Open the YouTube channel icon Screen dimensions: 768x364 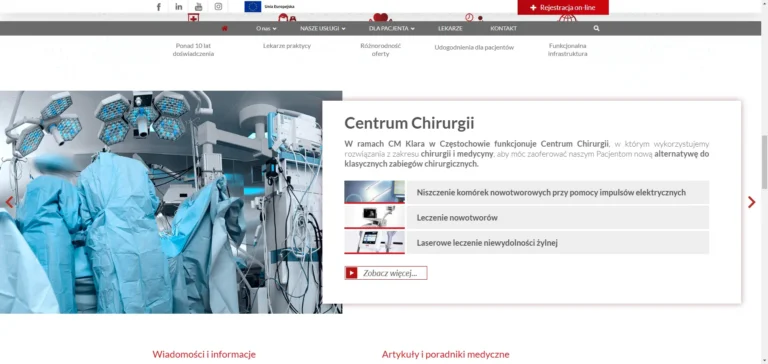tap(198, 7)
